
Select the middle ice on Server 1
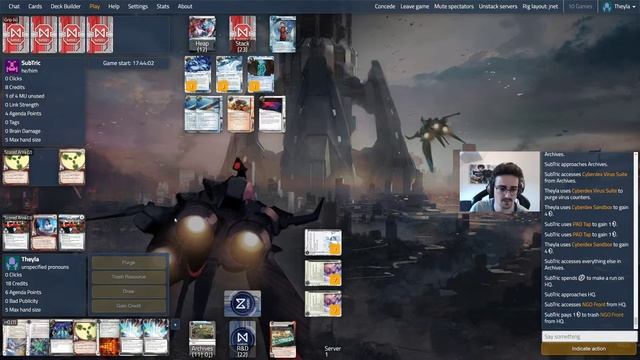coord(323,273)
